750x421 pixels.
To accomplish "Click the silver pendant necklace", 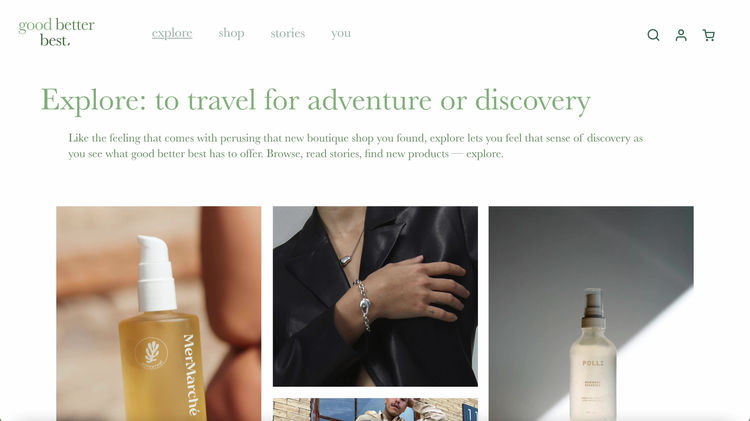I will coord(346,260).
